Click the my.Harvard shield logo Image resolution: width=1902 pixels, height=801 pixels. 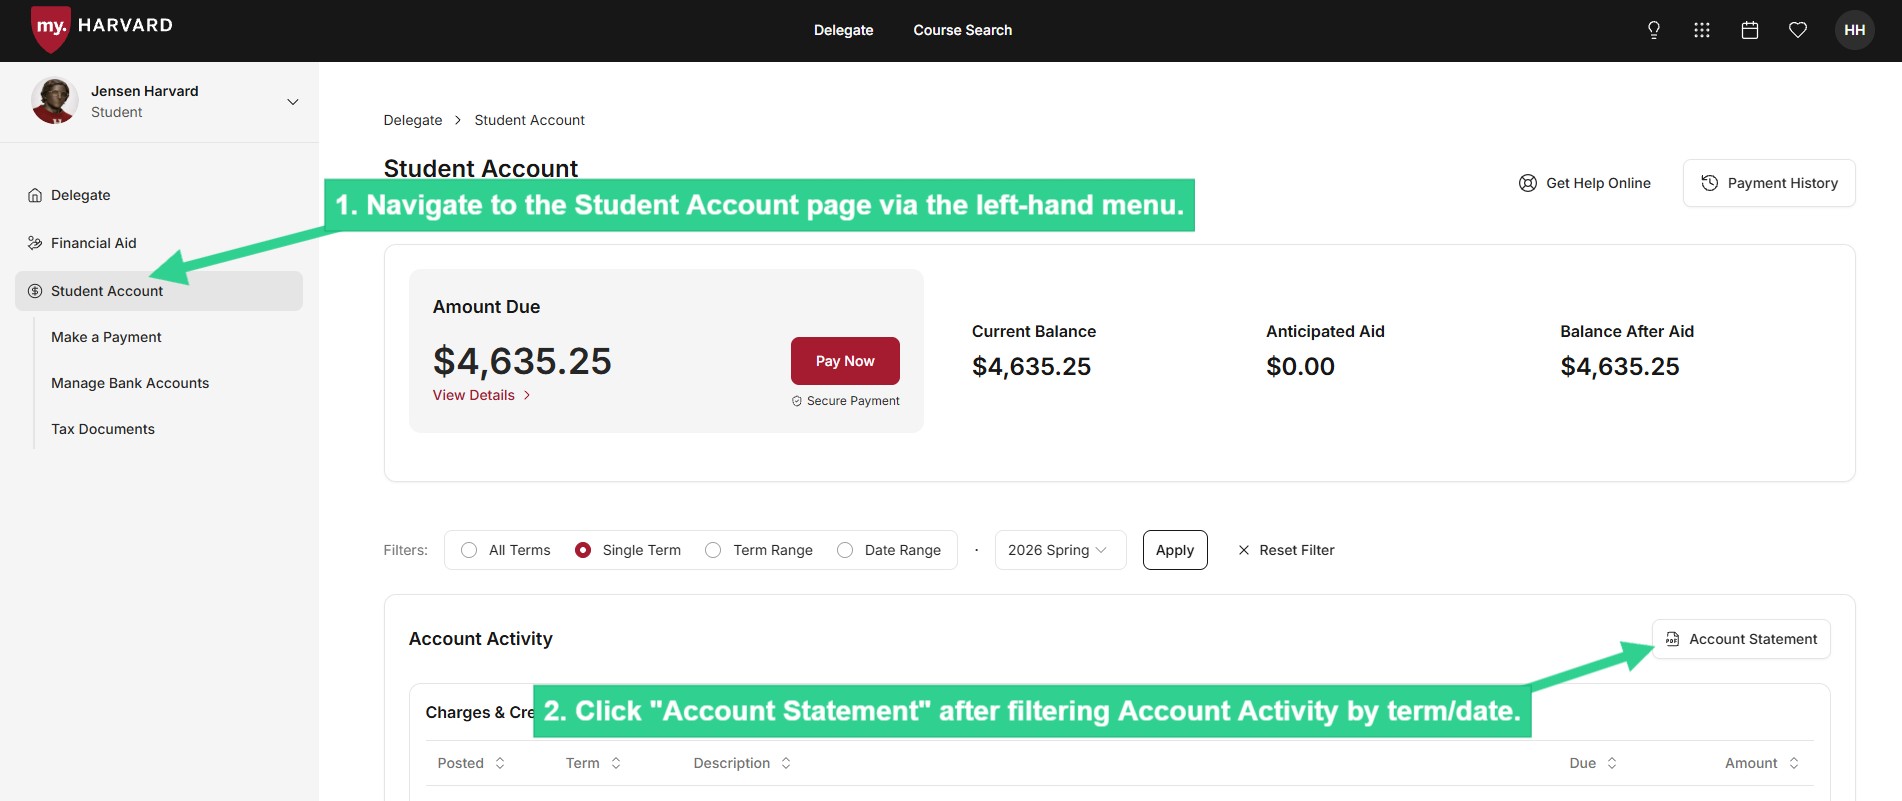coord(51,28)
